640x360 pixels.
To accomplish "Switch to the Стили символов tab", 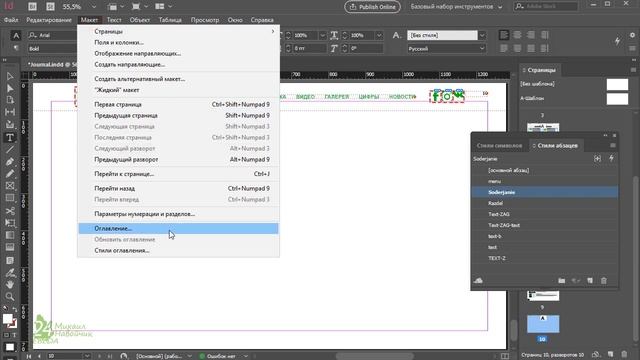I will [x=499, y=145].
